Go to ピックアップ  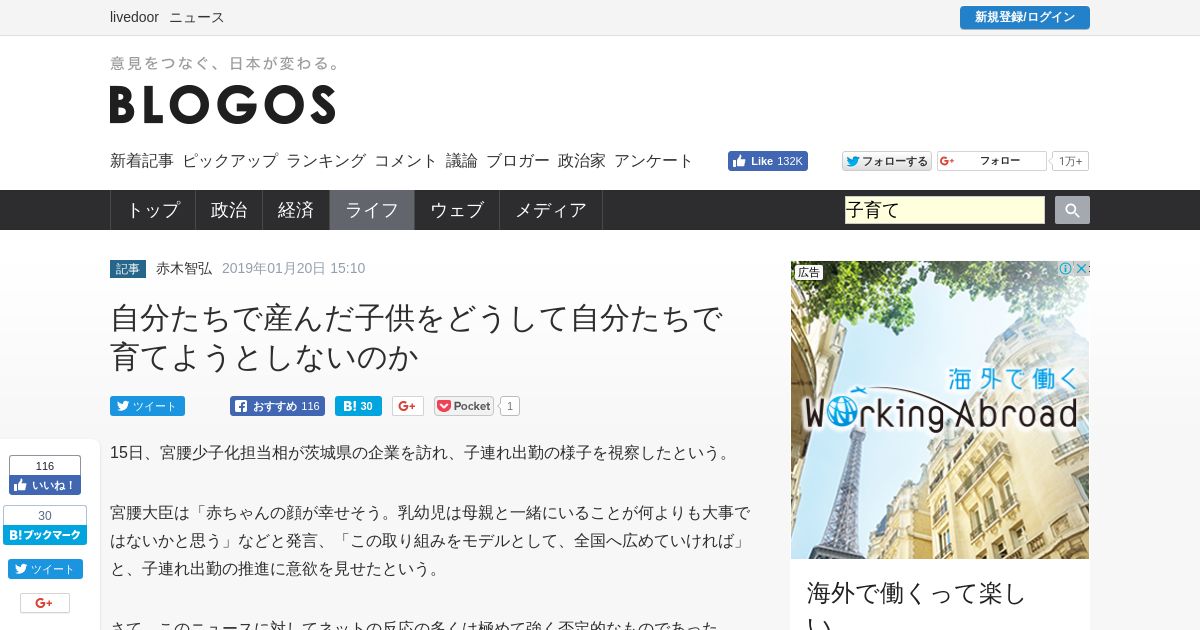point(230,161)
